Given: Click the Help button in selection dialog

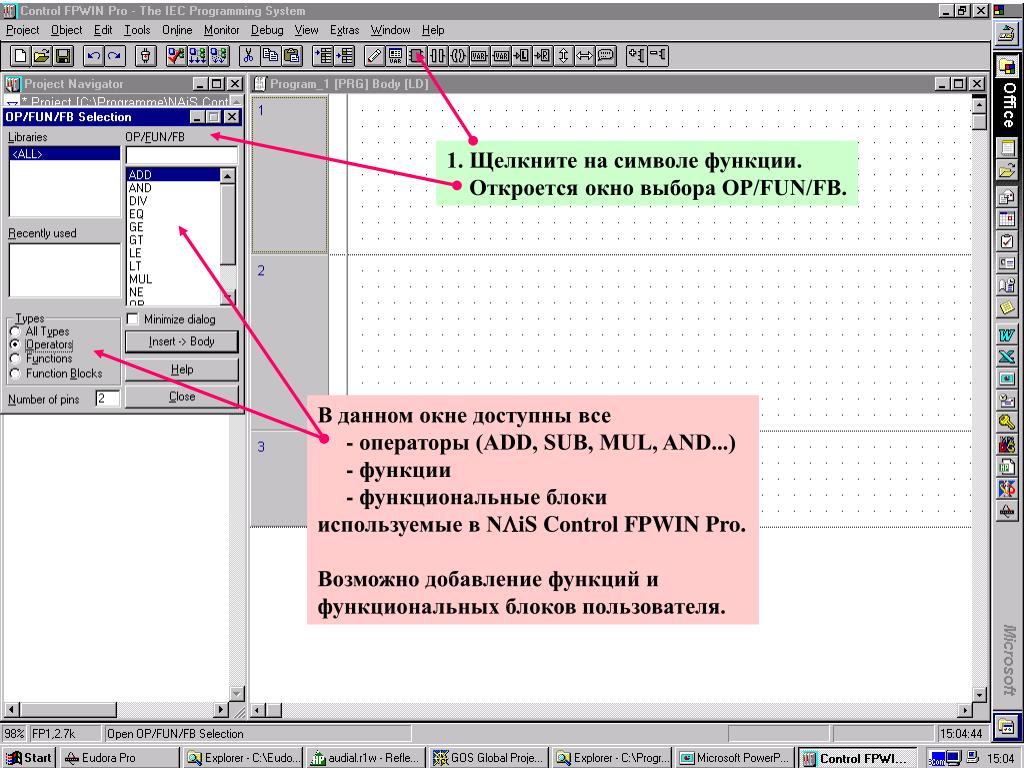Looking at the screenshot, I should coord(182,370).
